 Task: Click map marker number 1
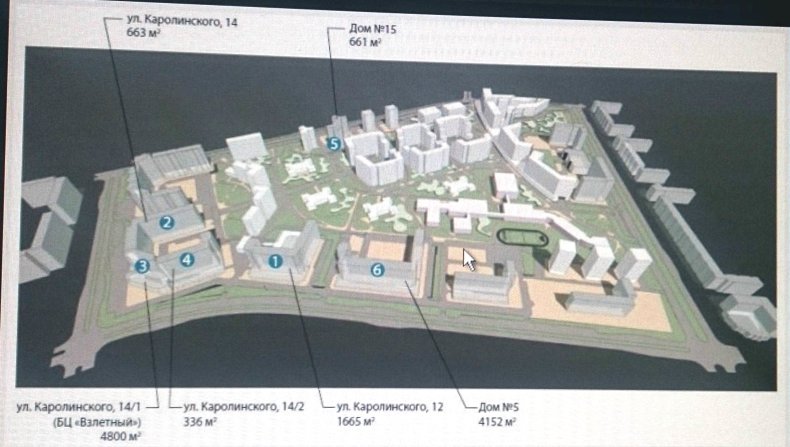(x=276, y=262)
